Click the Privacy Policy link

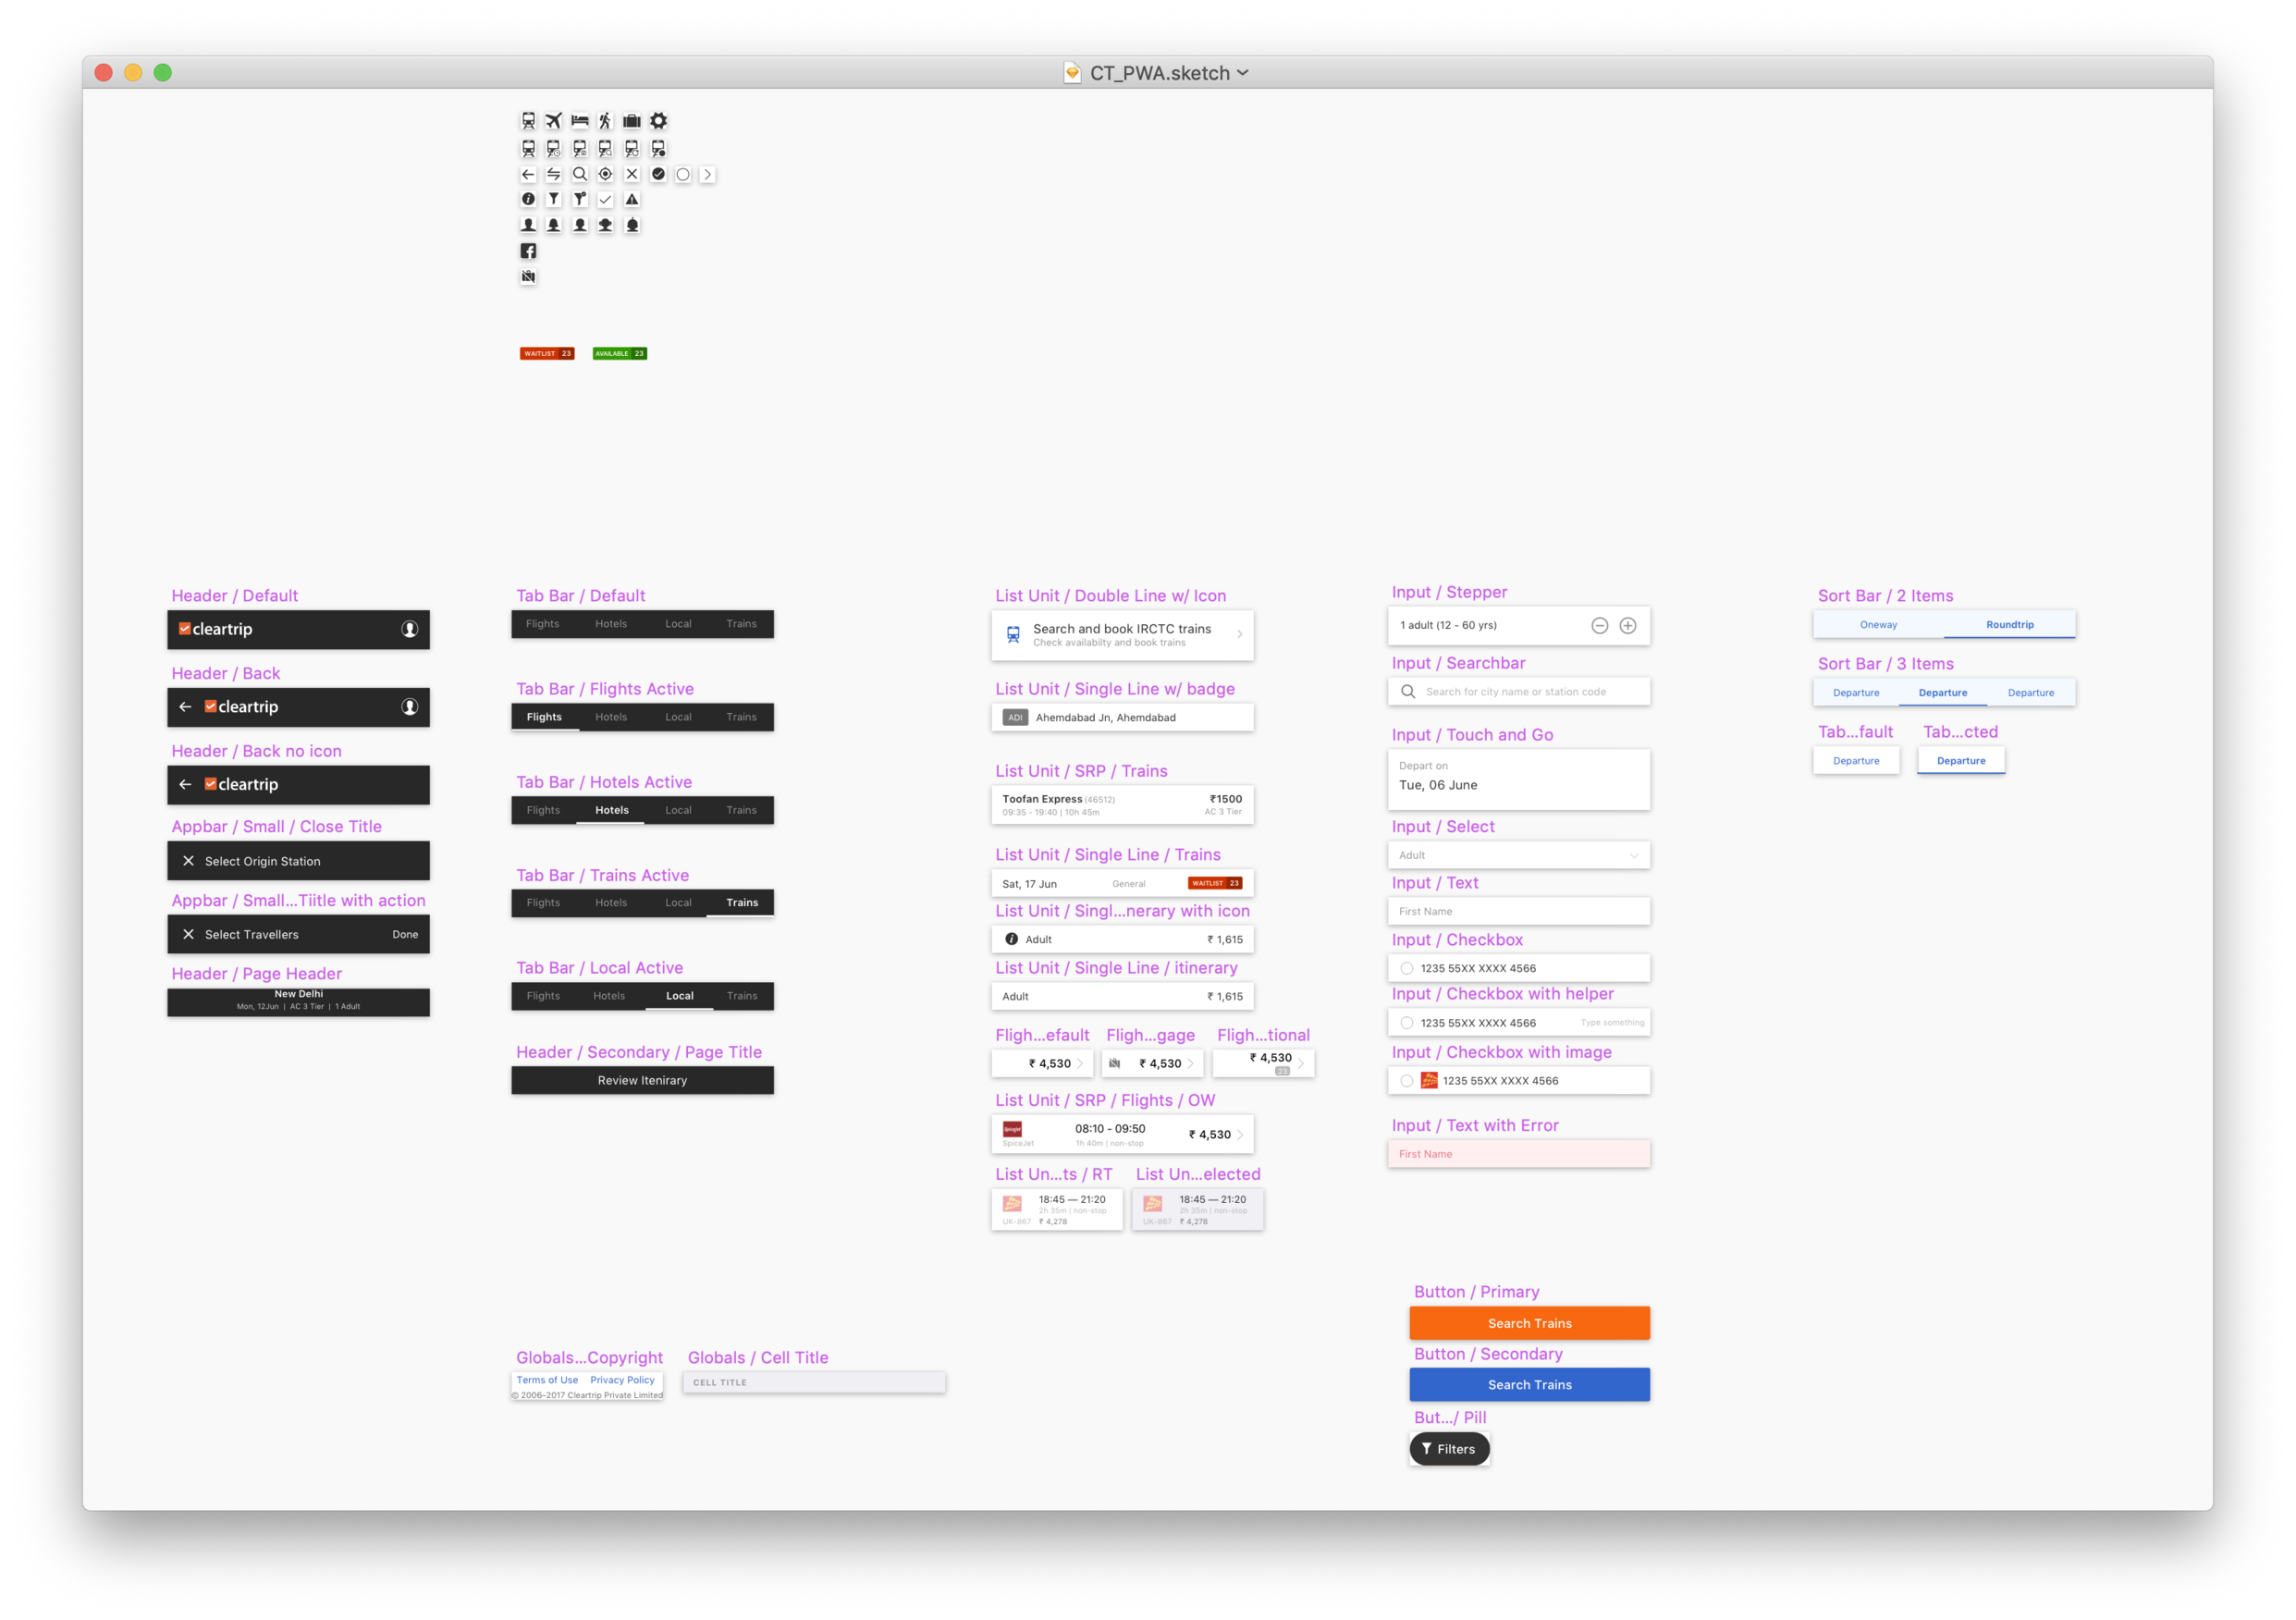coord(622,1380)
